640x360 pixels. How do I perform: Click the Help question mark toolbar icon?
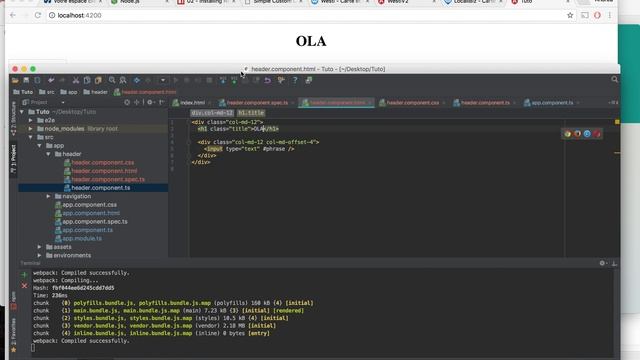295,80
